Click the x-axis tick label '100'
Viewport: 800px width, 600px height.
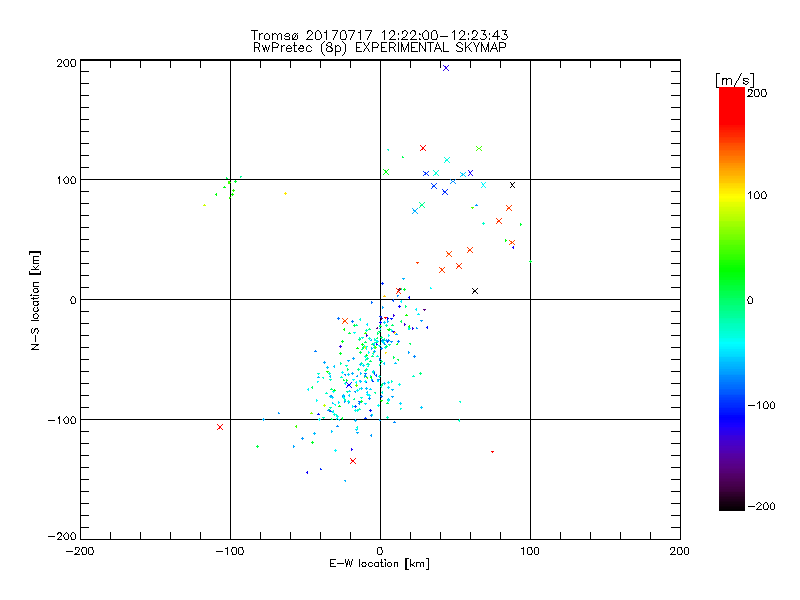point(530,552)
